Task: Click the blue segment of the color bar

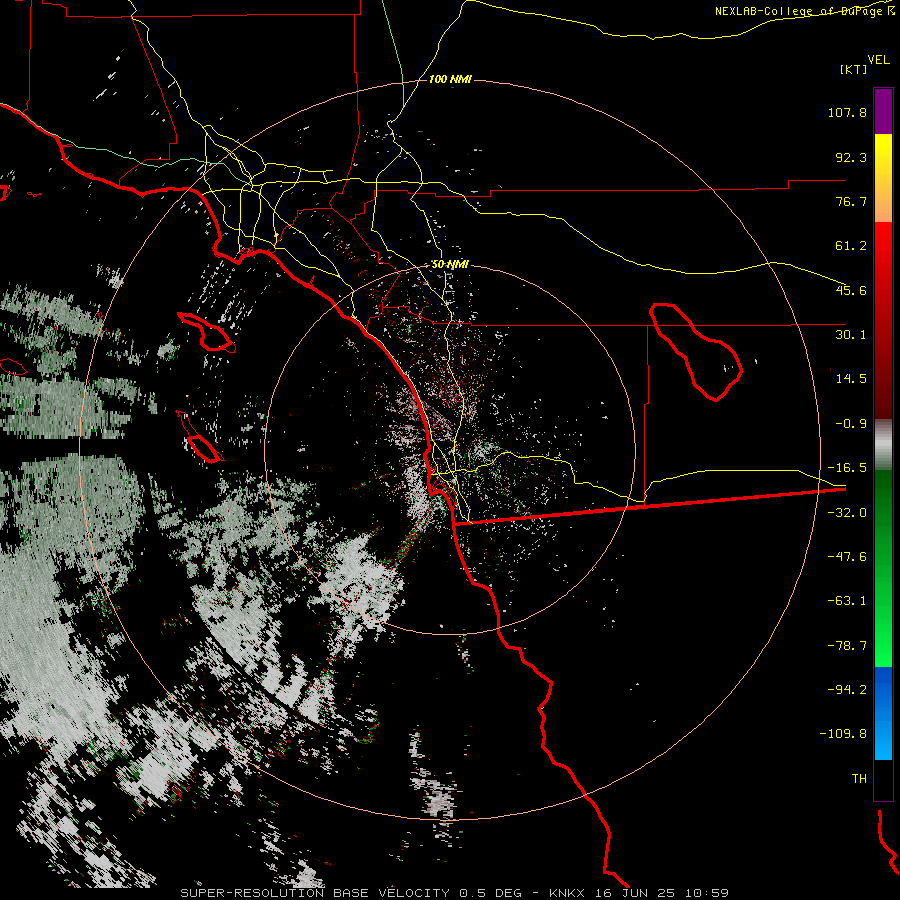Action: (x=883, y=713)
